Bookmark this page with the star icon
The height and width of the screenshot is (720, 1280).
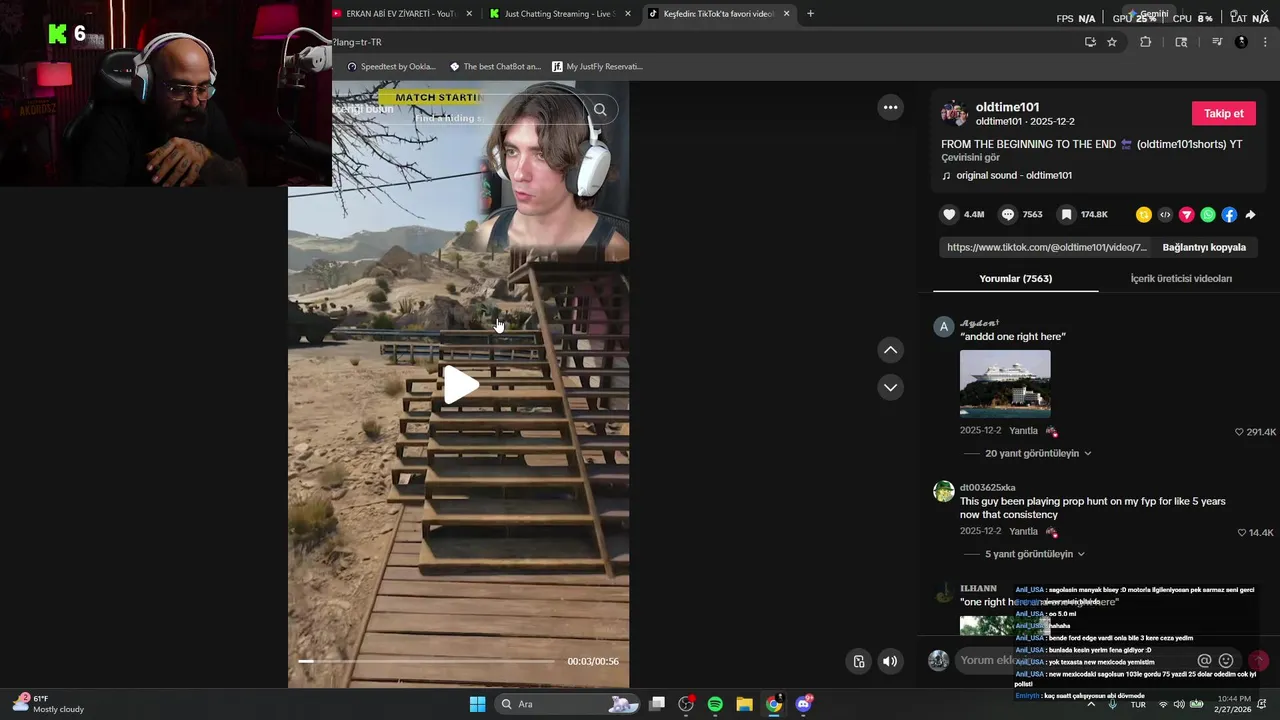coord(1112,42)
